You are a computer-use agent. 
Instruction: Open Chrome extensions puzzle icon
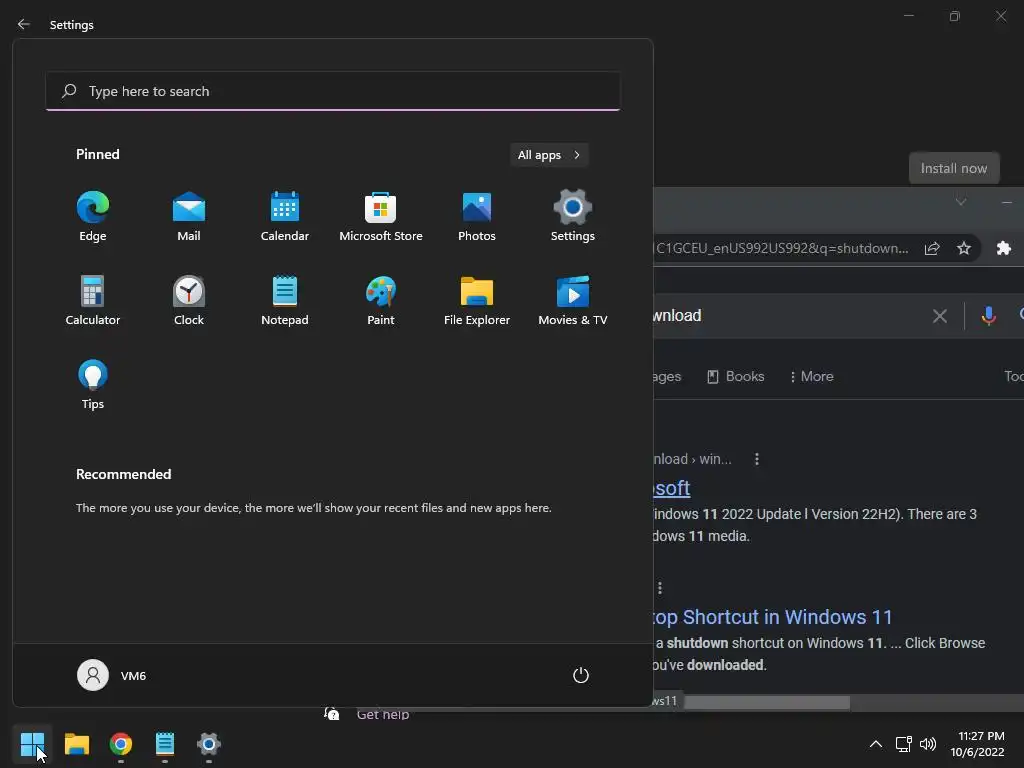[x=1004, y=248]
